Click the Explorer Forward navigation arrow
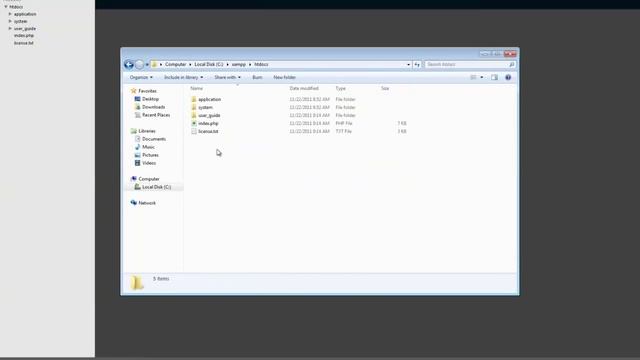Screen dimensions: 640x360 tap(139, 64)
